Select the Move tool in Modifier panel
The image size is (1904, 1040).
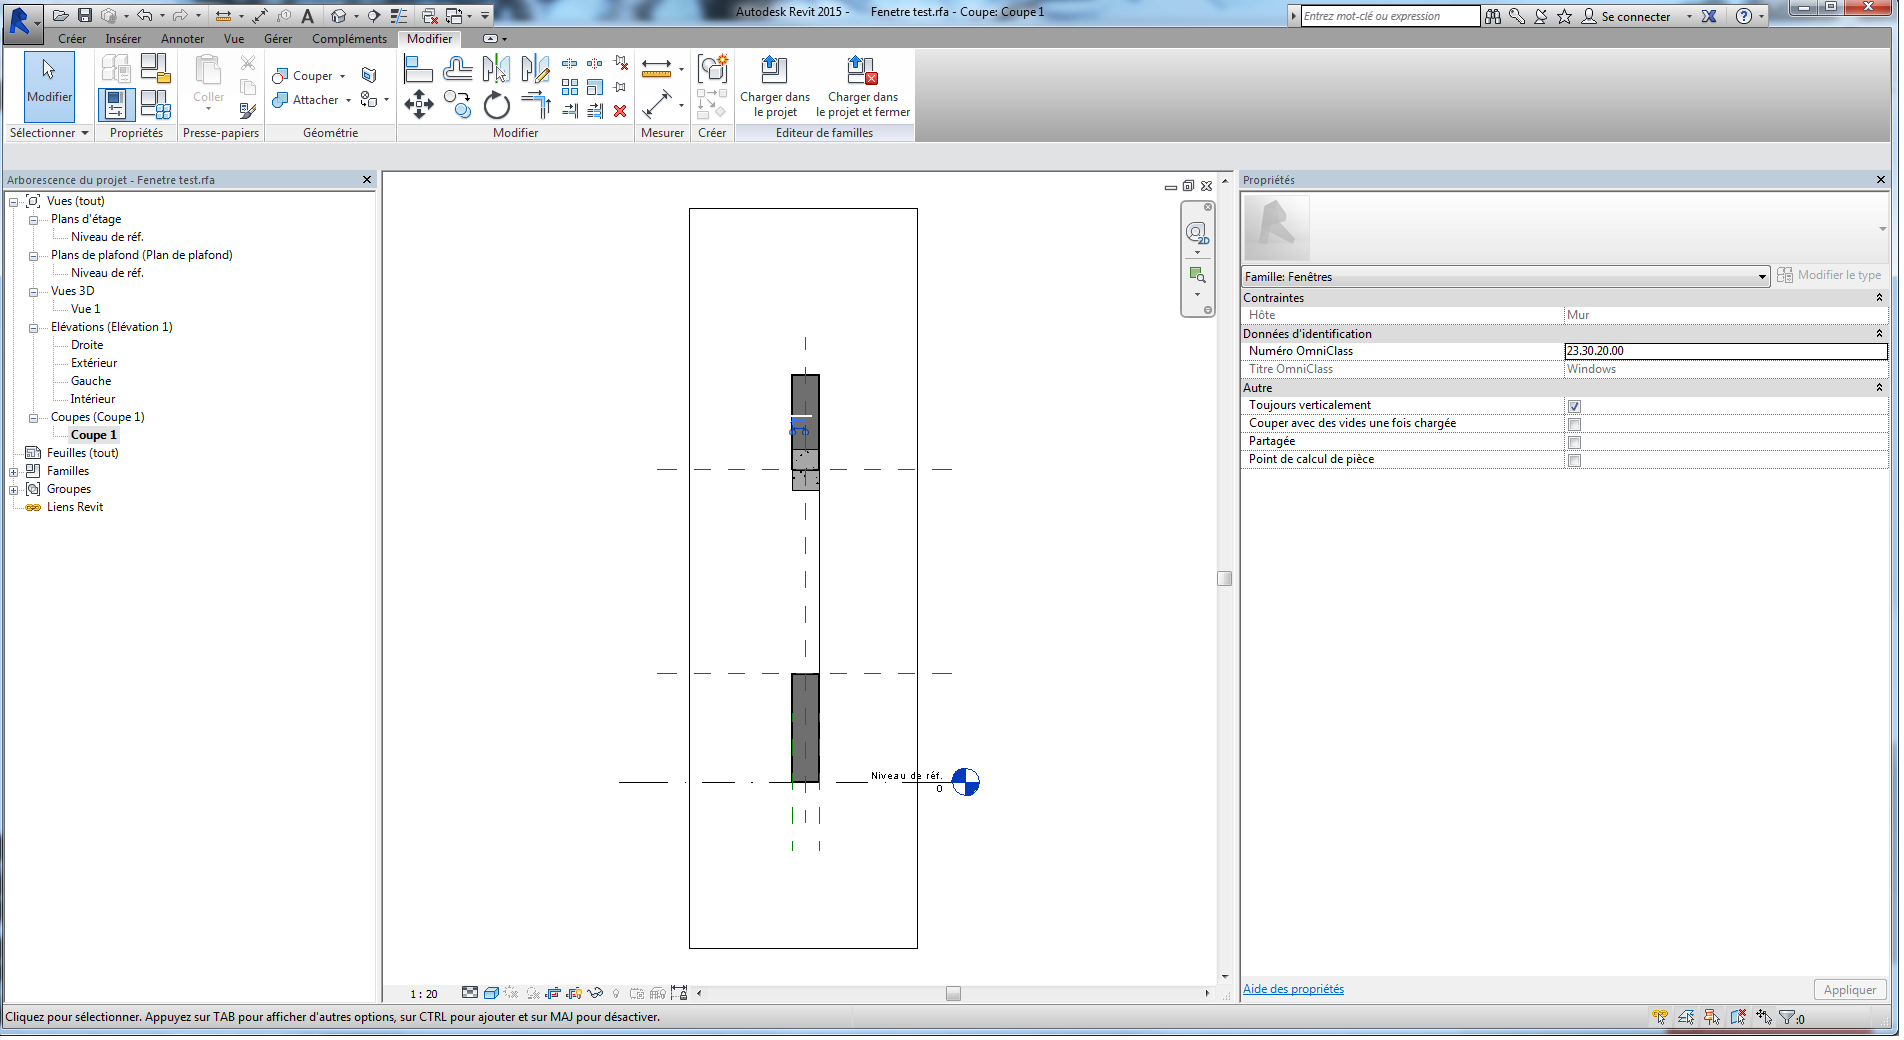pos(418,104)
